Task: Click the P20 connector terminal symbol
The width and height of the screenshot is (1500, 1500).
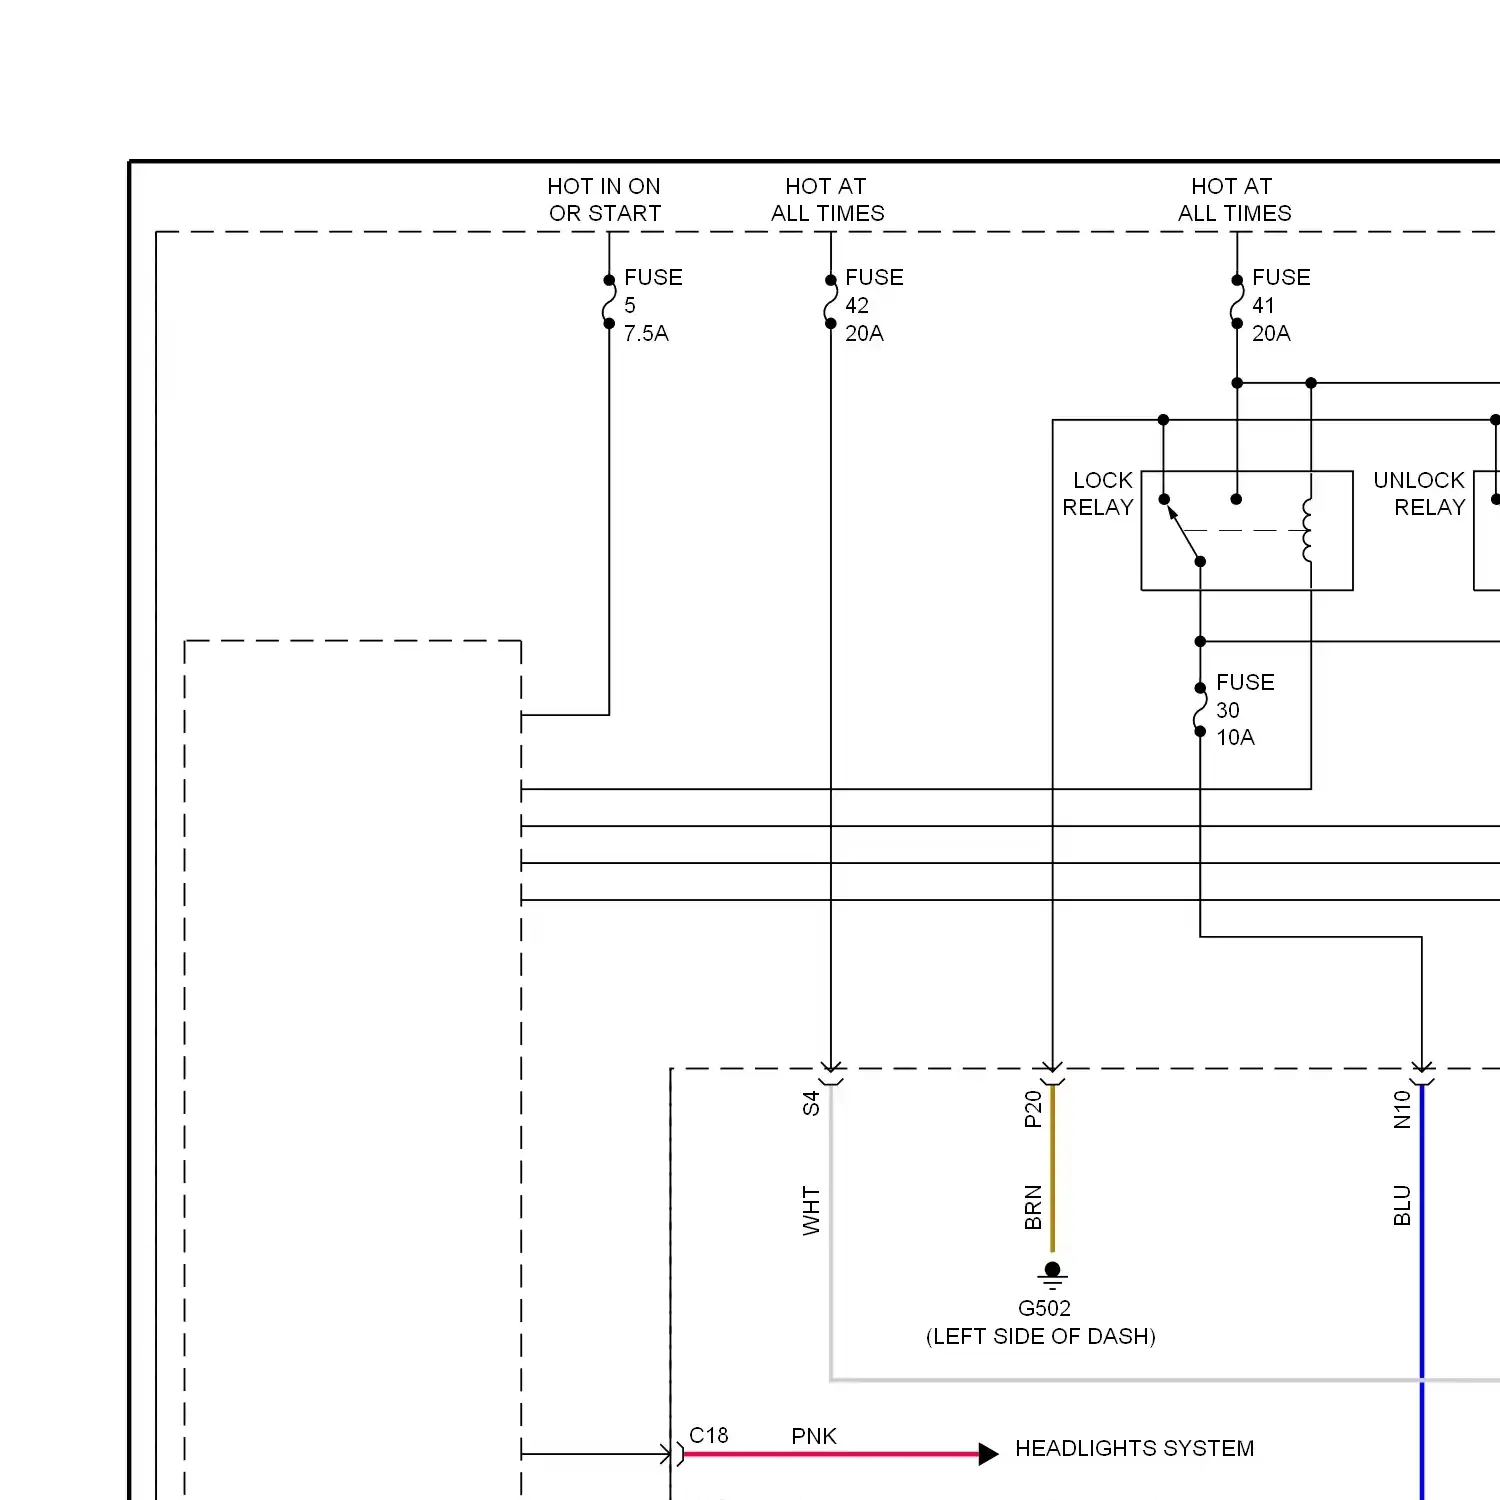Action: (1052, 1075)
